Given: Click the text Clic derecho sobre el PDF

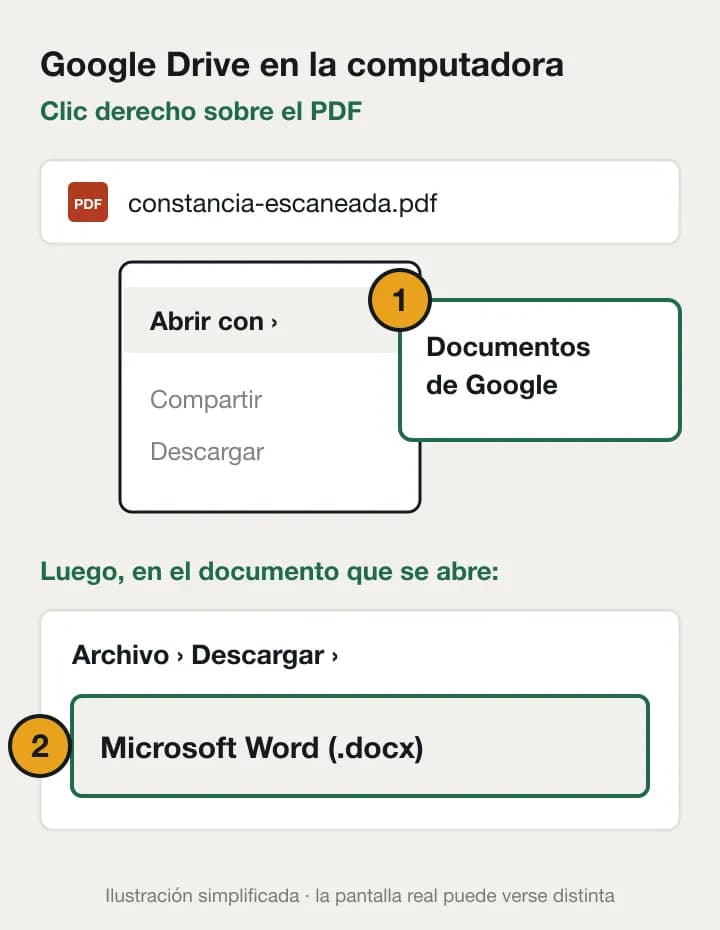Looking at the screenshot, I should click(201, 112).
